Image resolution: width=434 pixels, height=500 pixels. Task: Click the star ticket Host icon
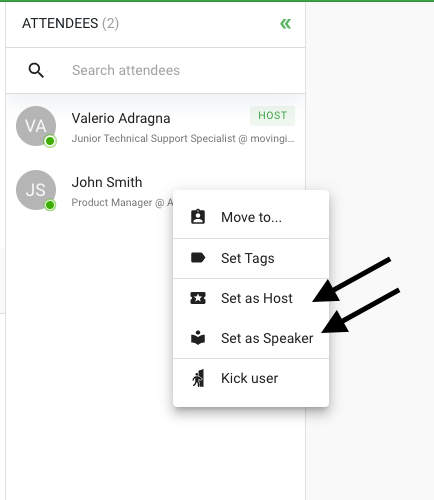198,298
